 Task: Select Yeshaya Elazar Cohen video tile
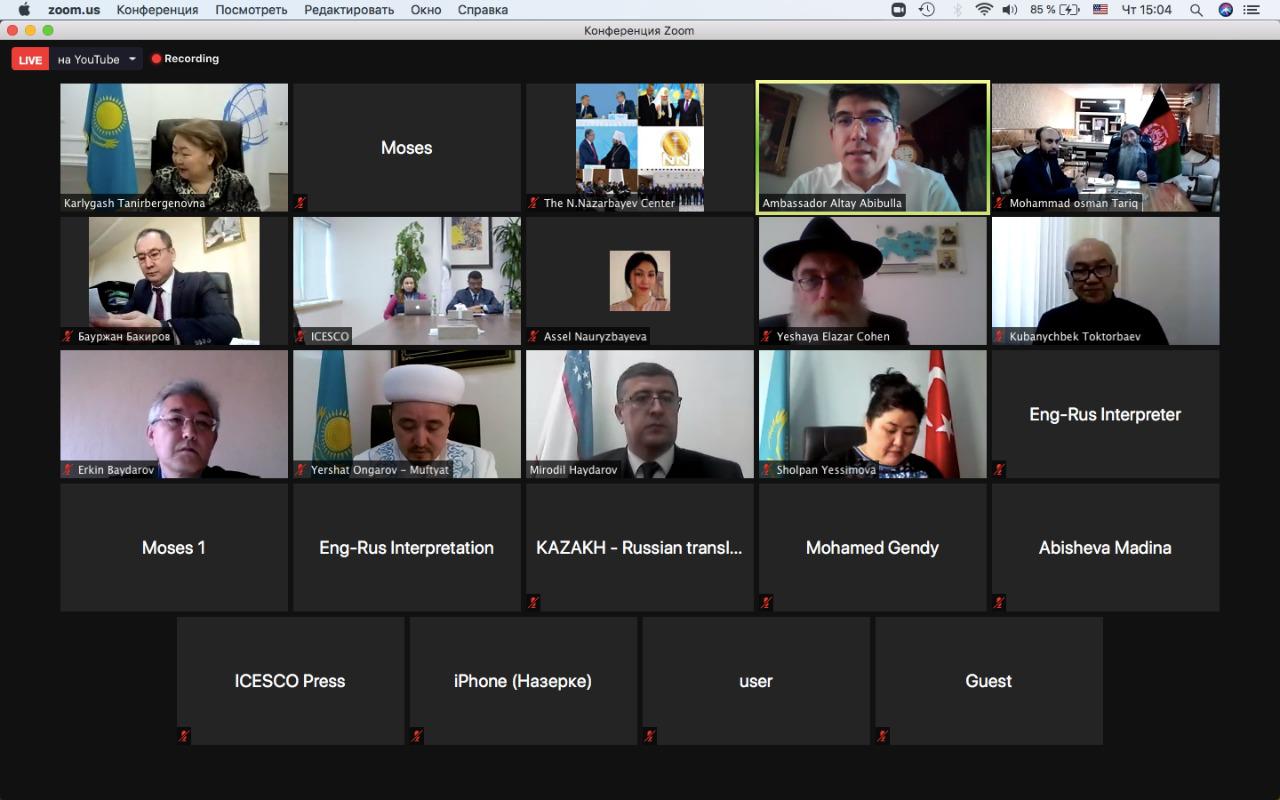pos(872,281)
